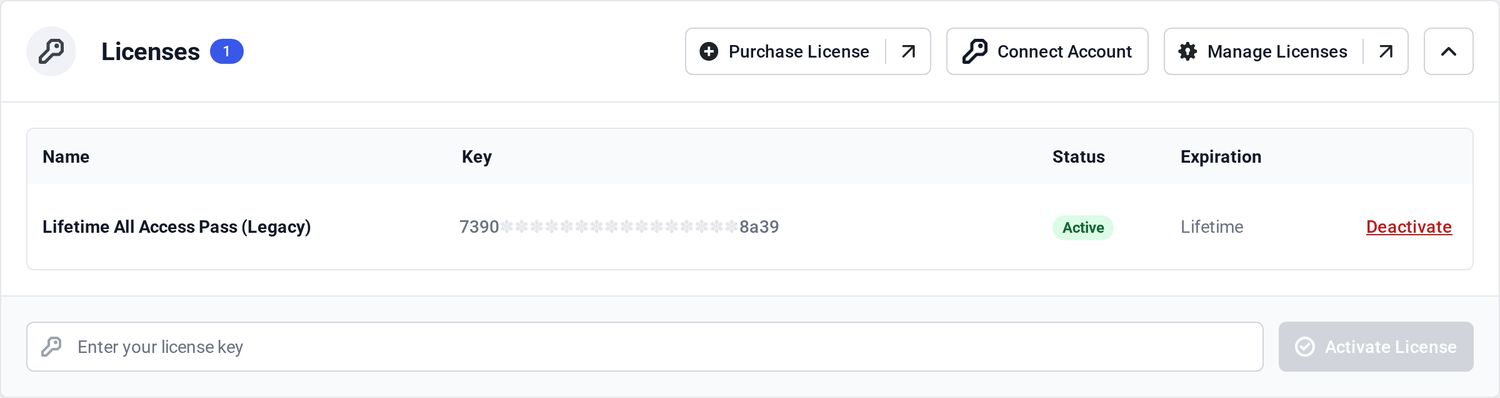Click the red Deactivate link

[x=1409, y=227]
